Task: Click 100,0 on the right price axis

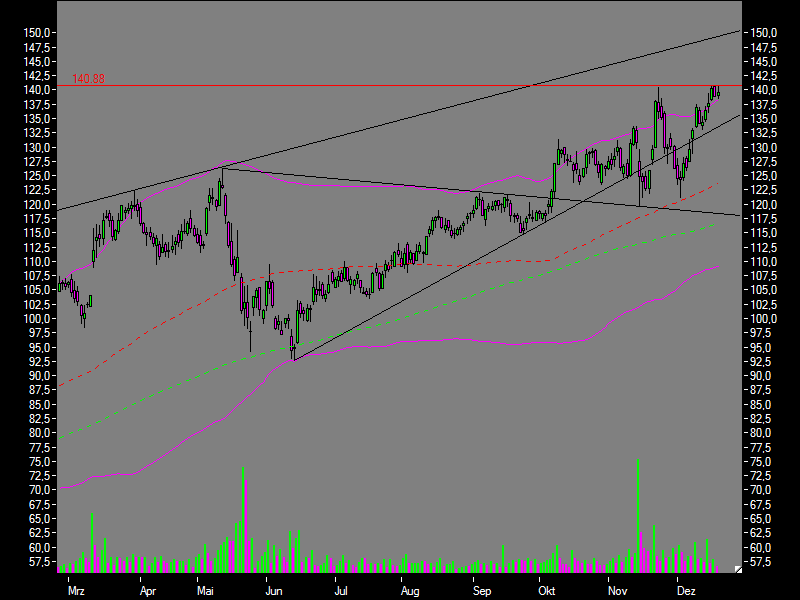Action: [x=764, y=319]
